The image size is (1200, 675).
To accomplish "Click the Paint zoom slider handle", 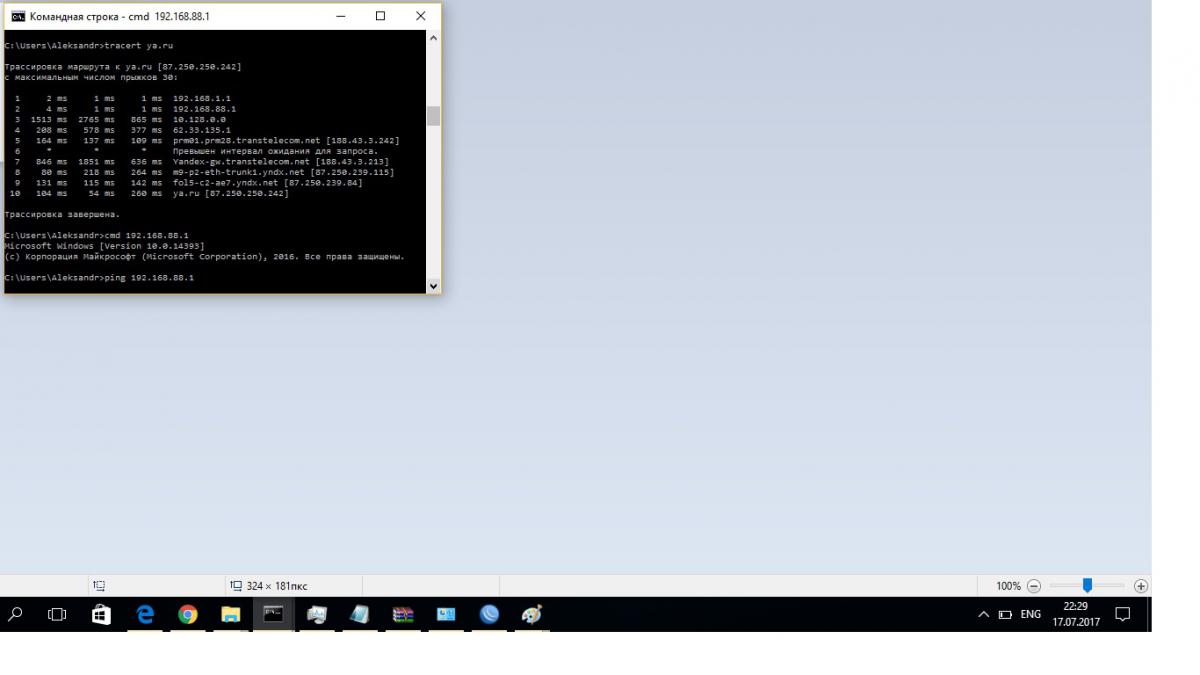I will (1087, 586).
